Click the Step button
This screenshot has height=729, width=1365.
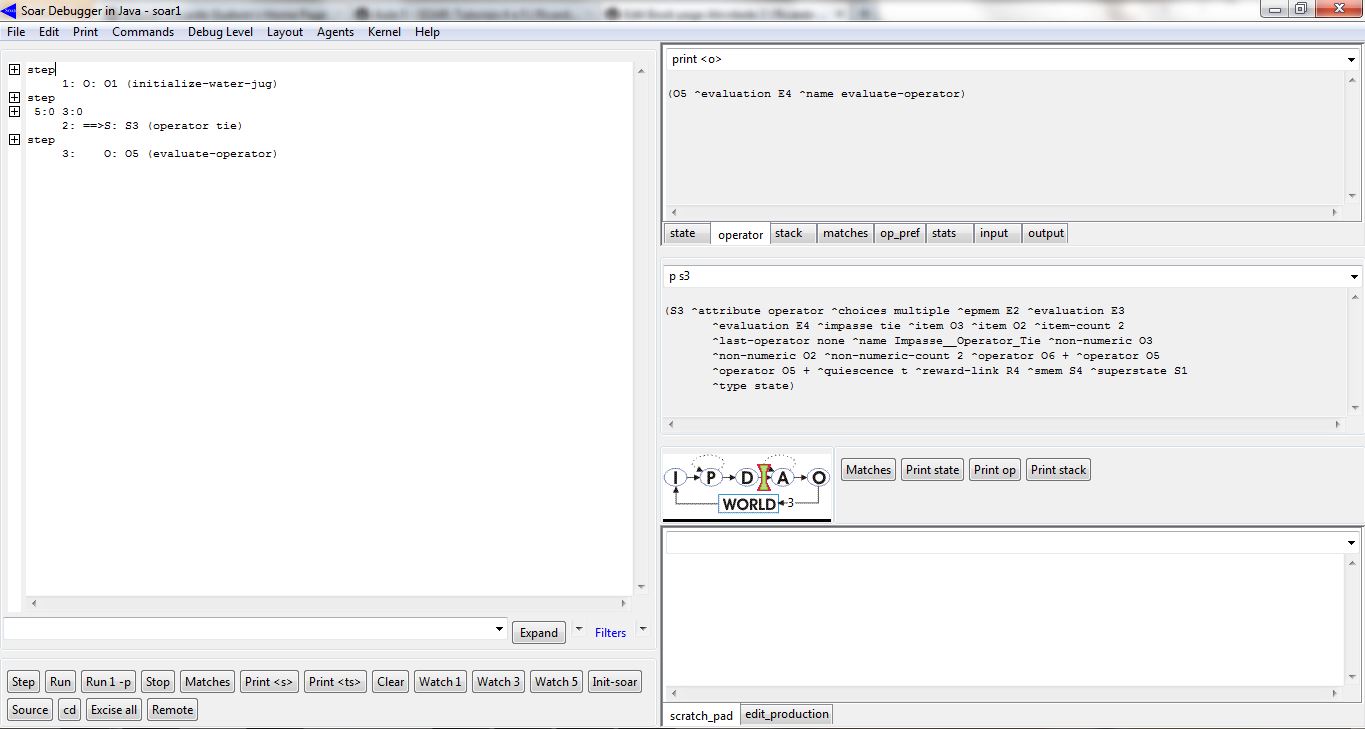pyautogui.click(x=23, y=682)
